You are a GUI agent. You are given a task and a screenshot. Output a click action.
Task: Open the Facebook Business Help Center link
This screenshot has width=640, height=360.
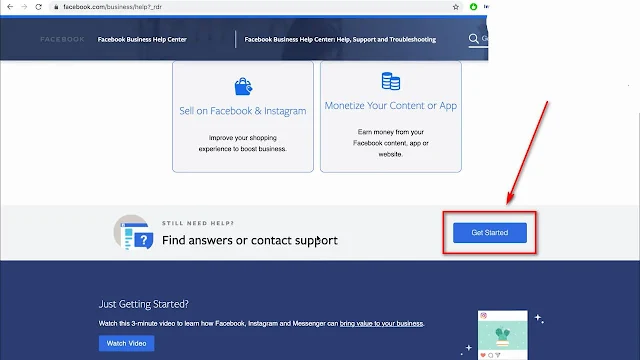(x=142, y=39)
